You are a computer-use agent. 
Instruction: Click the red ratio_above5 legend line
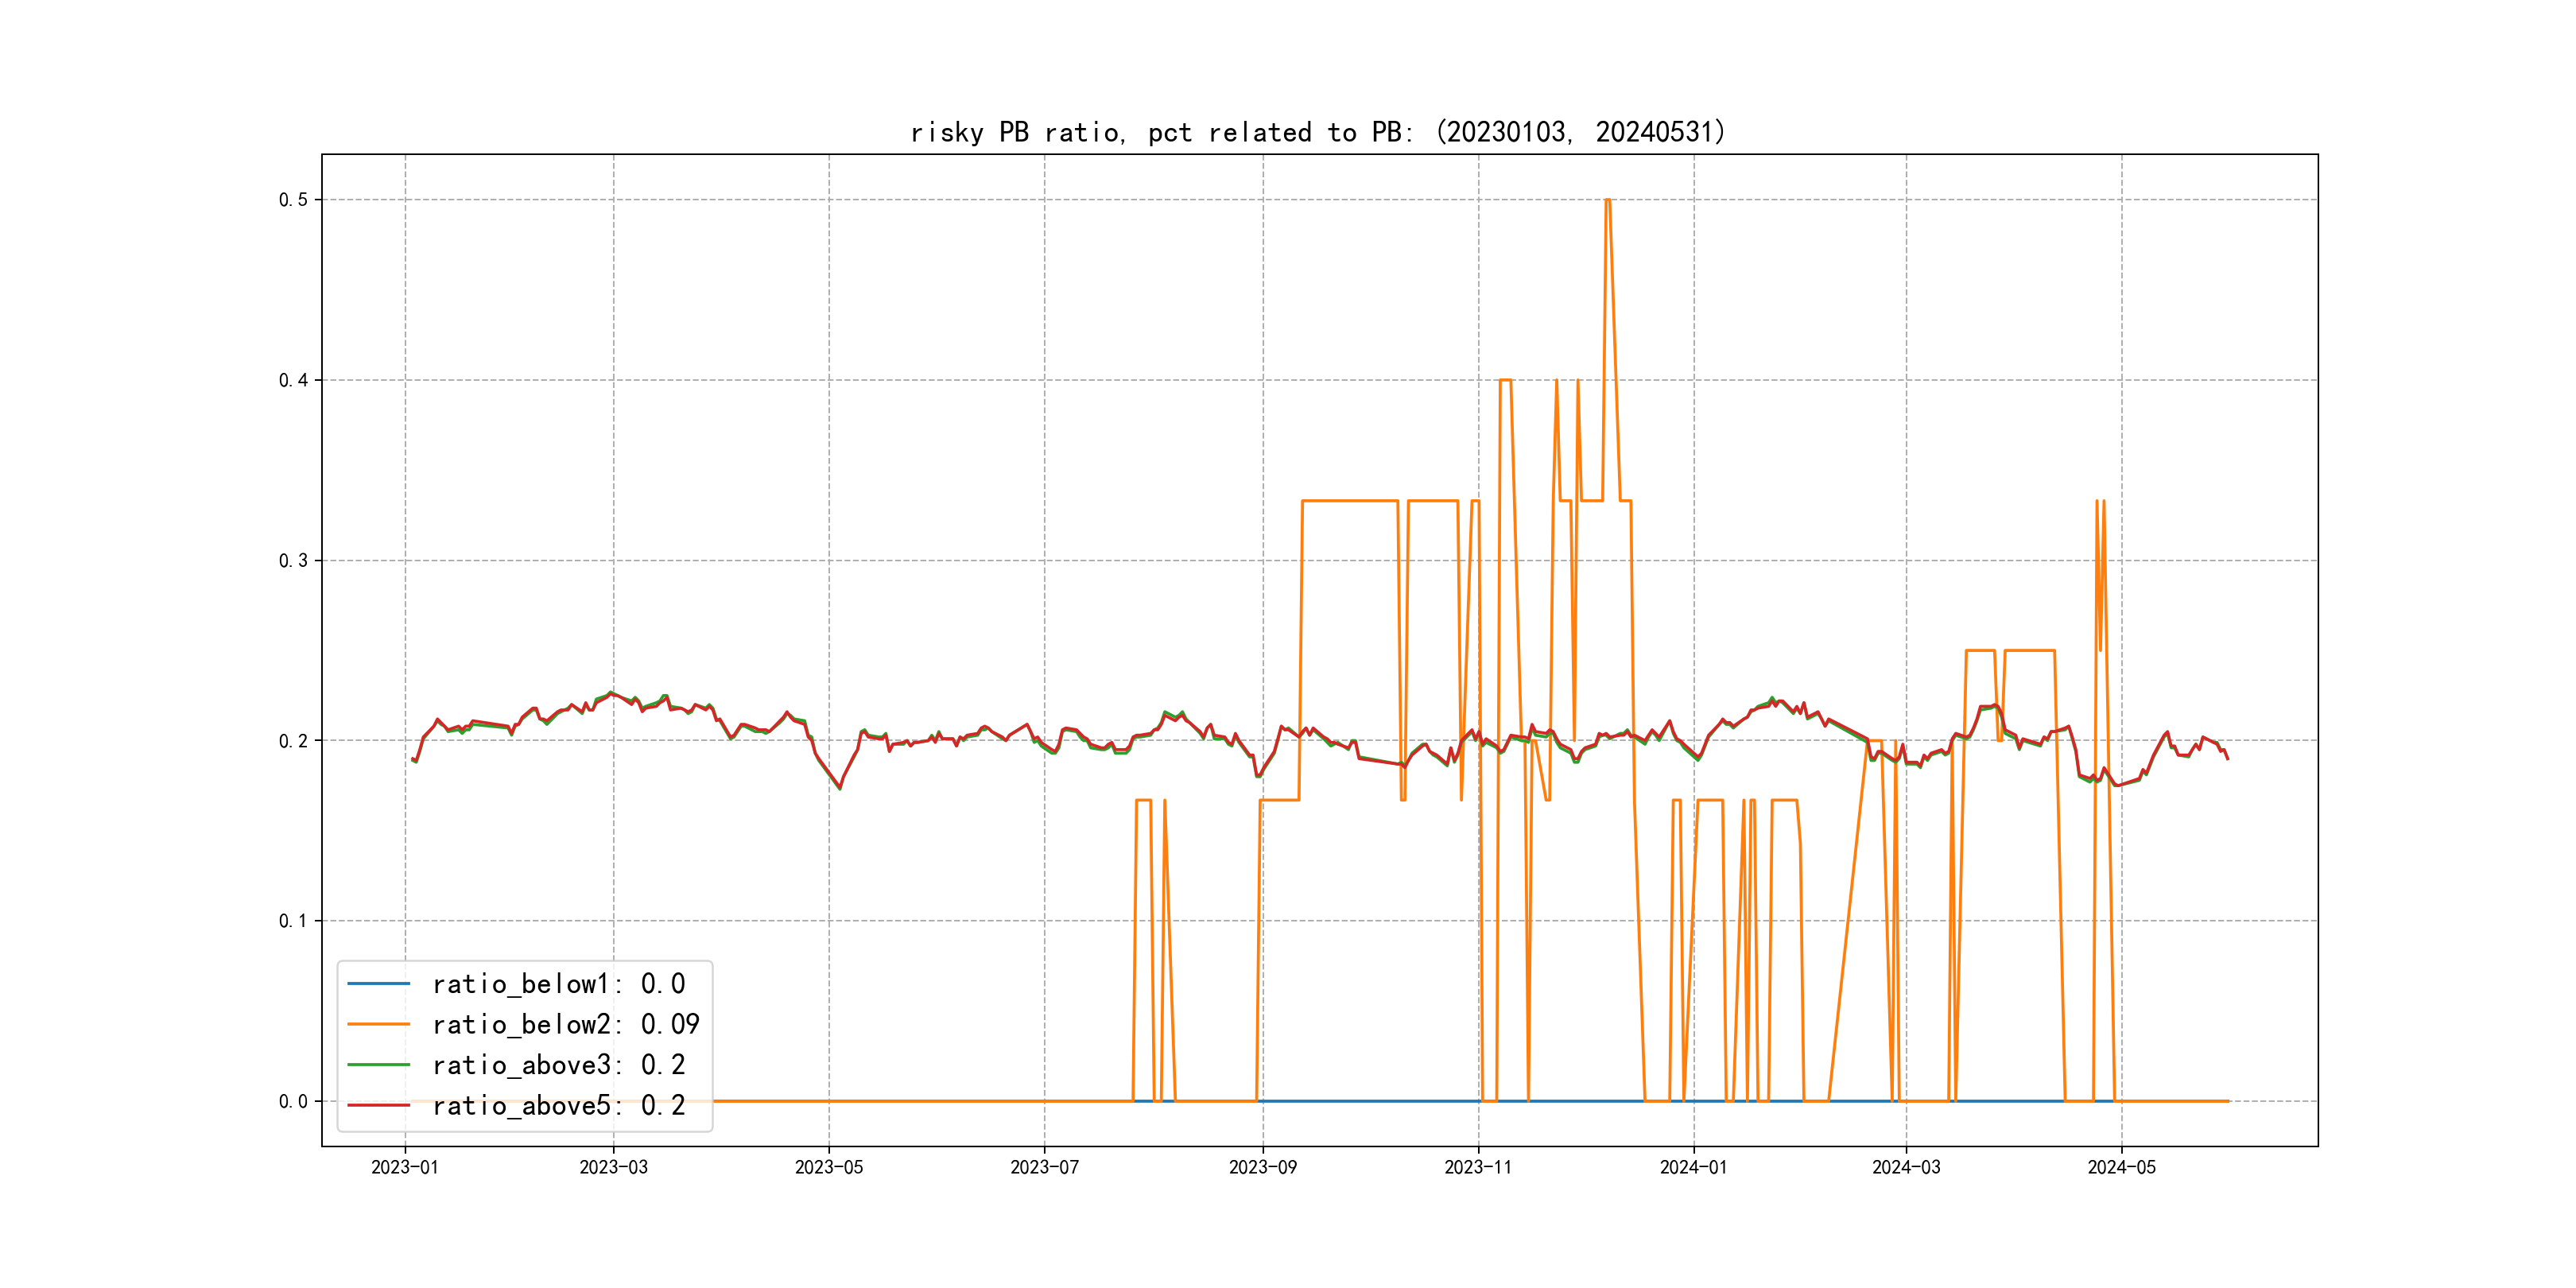tap(378, 1105)
